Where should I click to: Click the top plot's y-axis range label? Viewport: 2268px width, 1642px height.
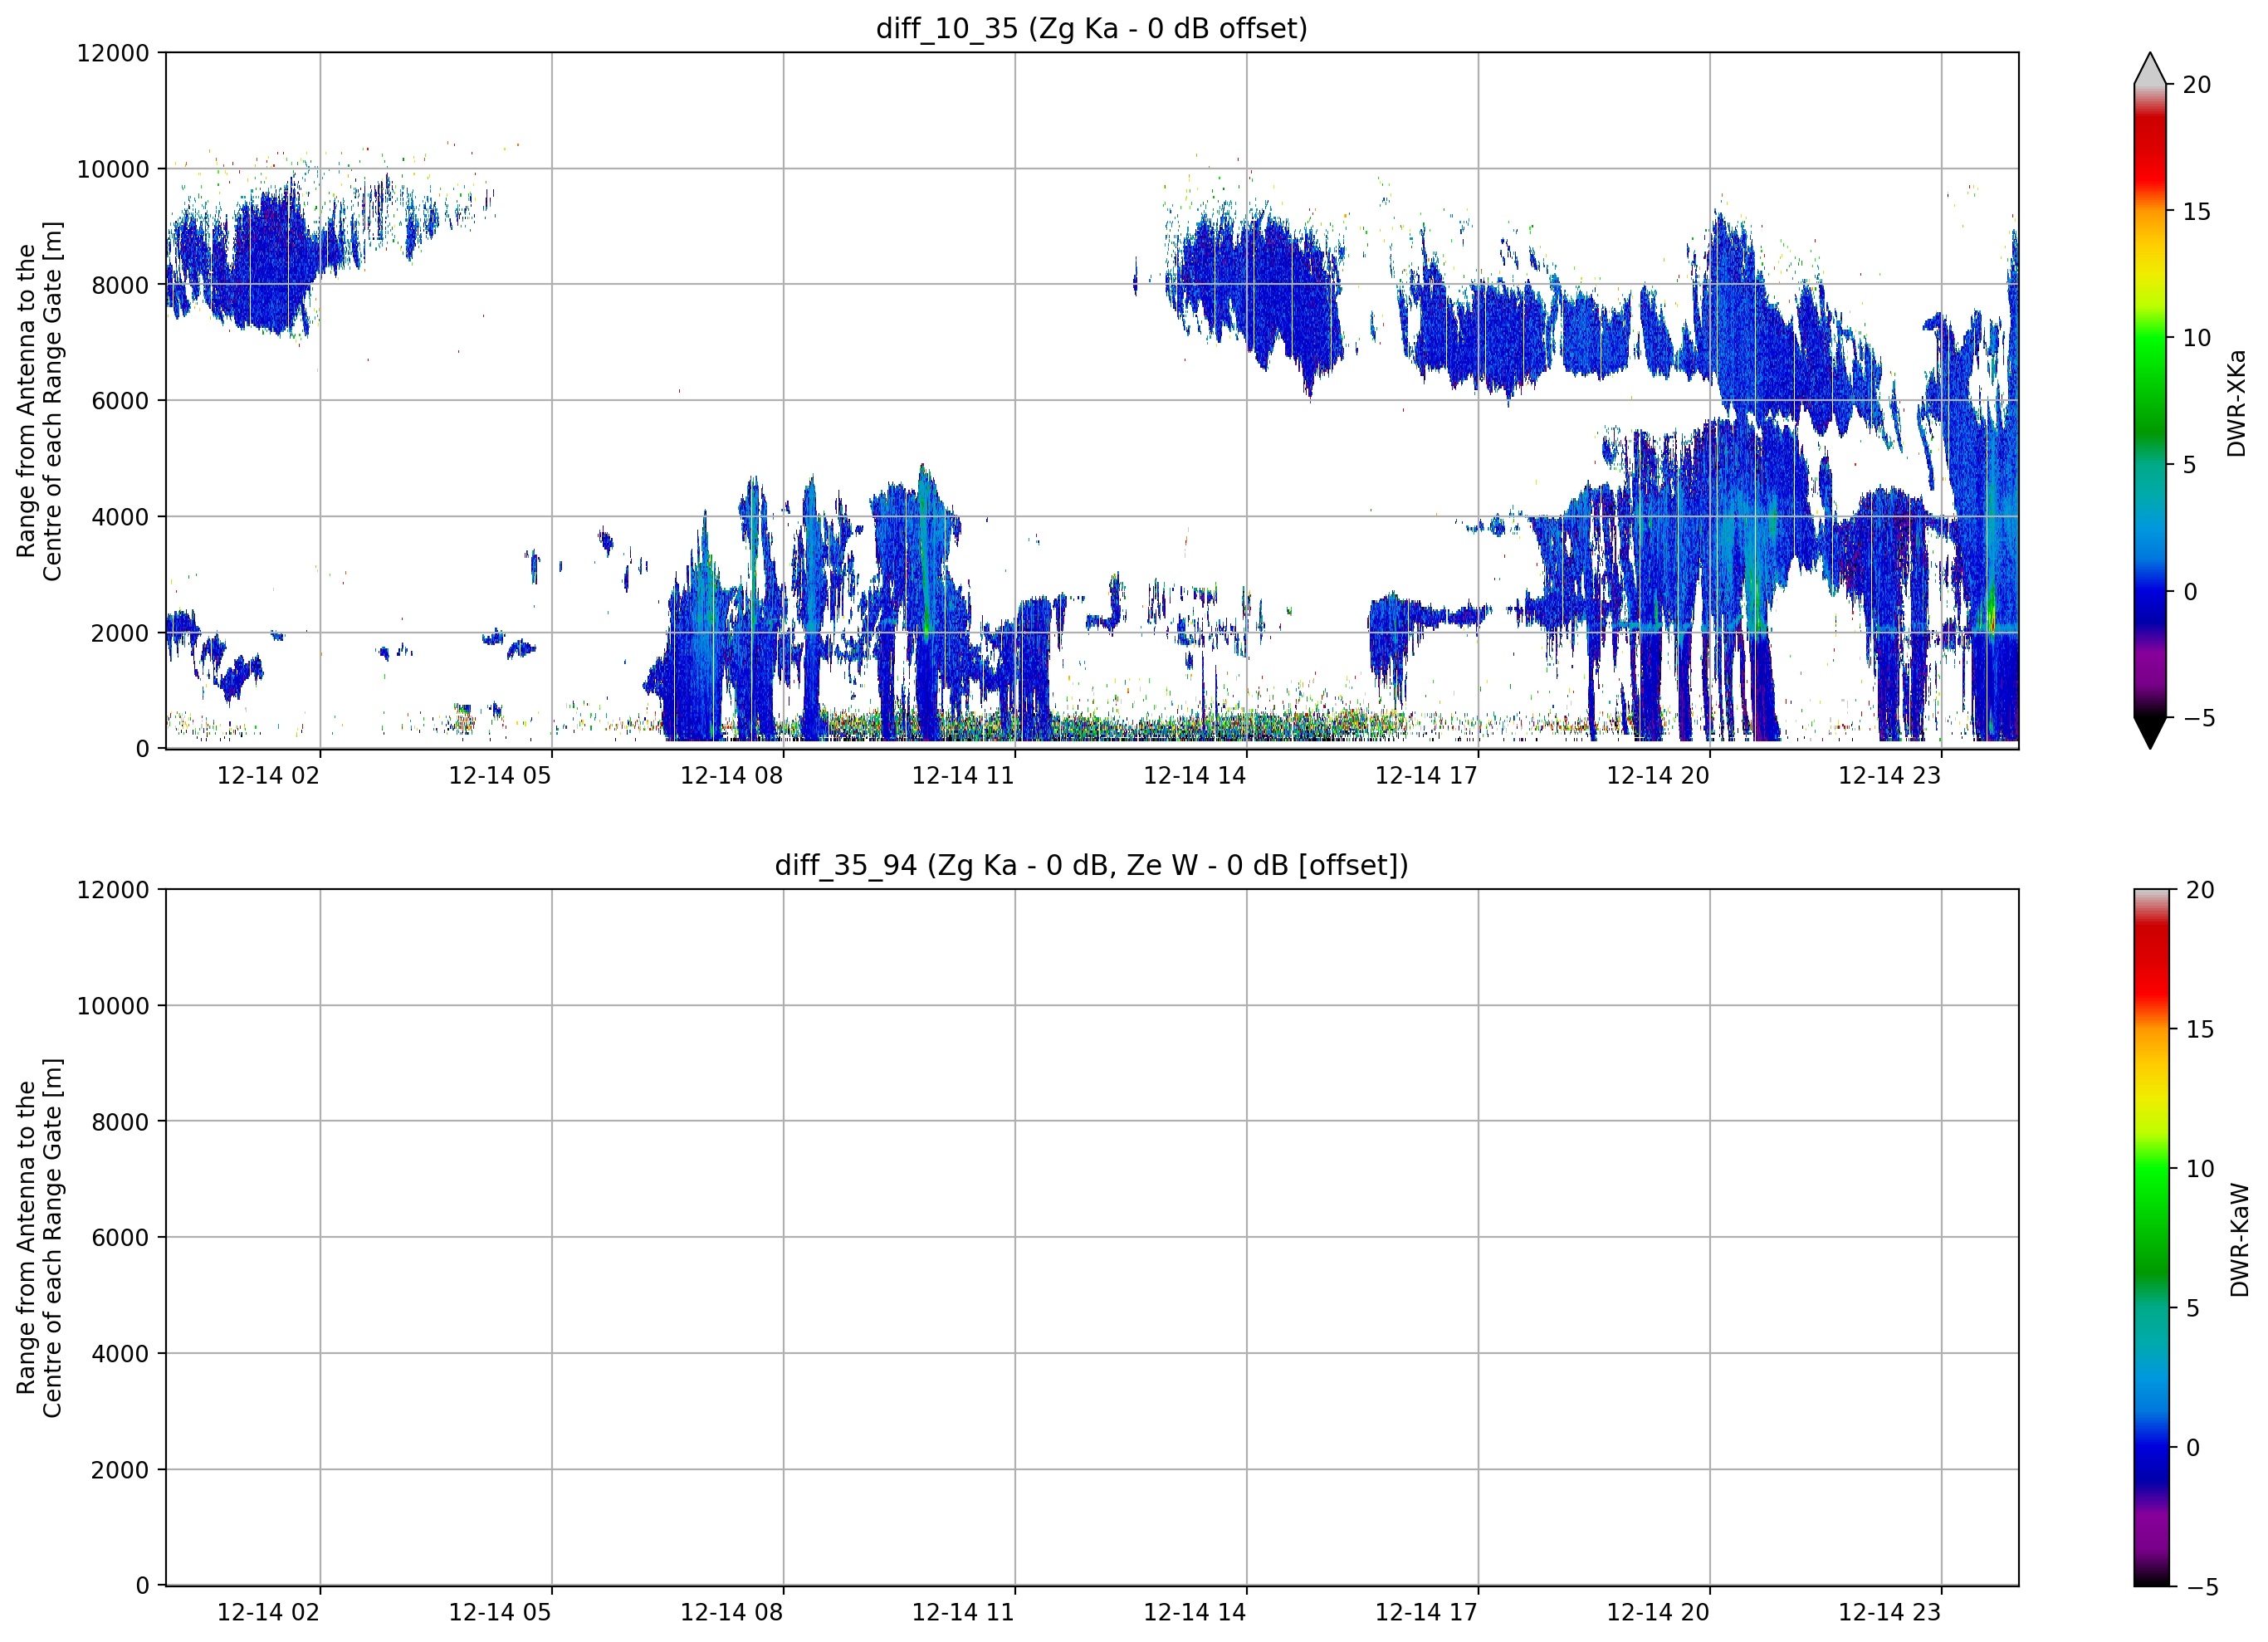coord(39,401)
